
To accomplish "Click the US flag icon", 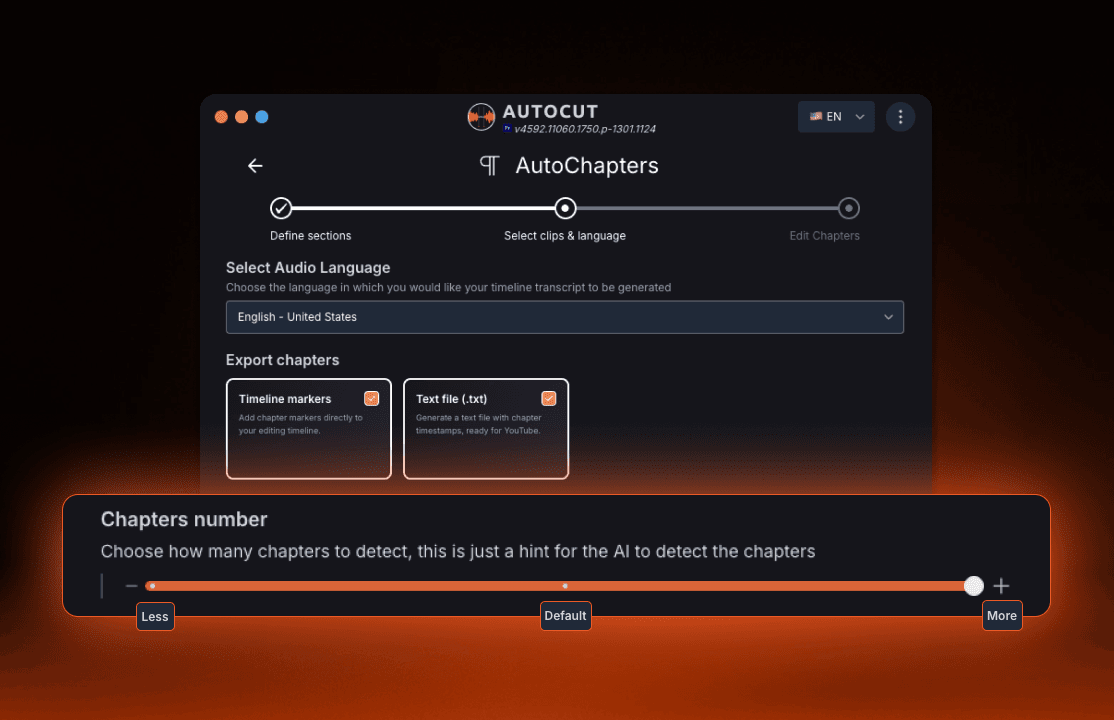I will pos(816,117).
